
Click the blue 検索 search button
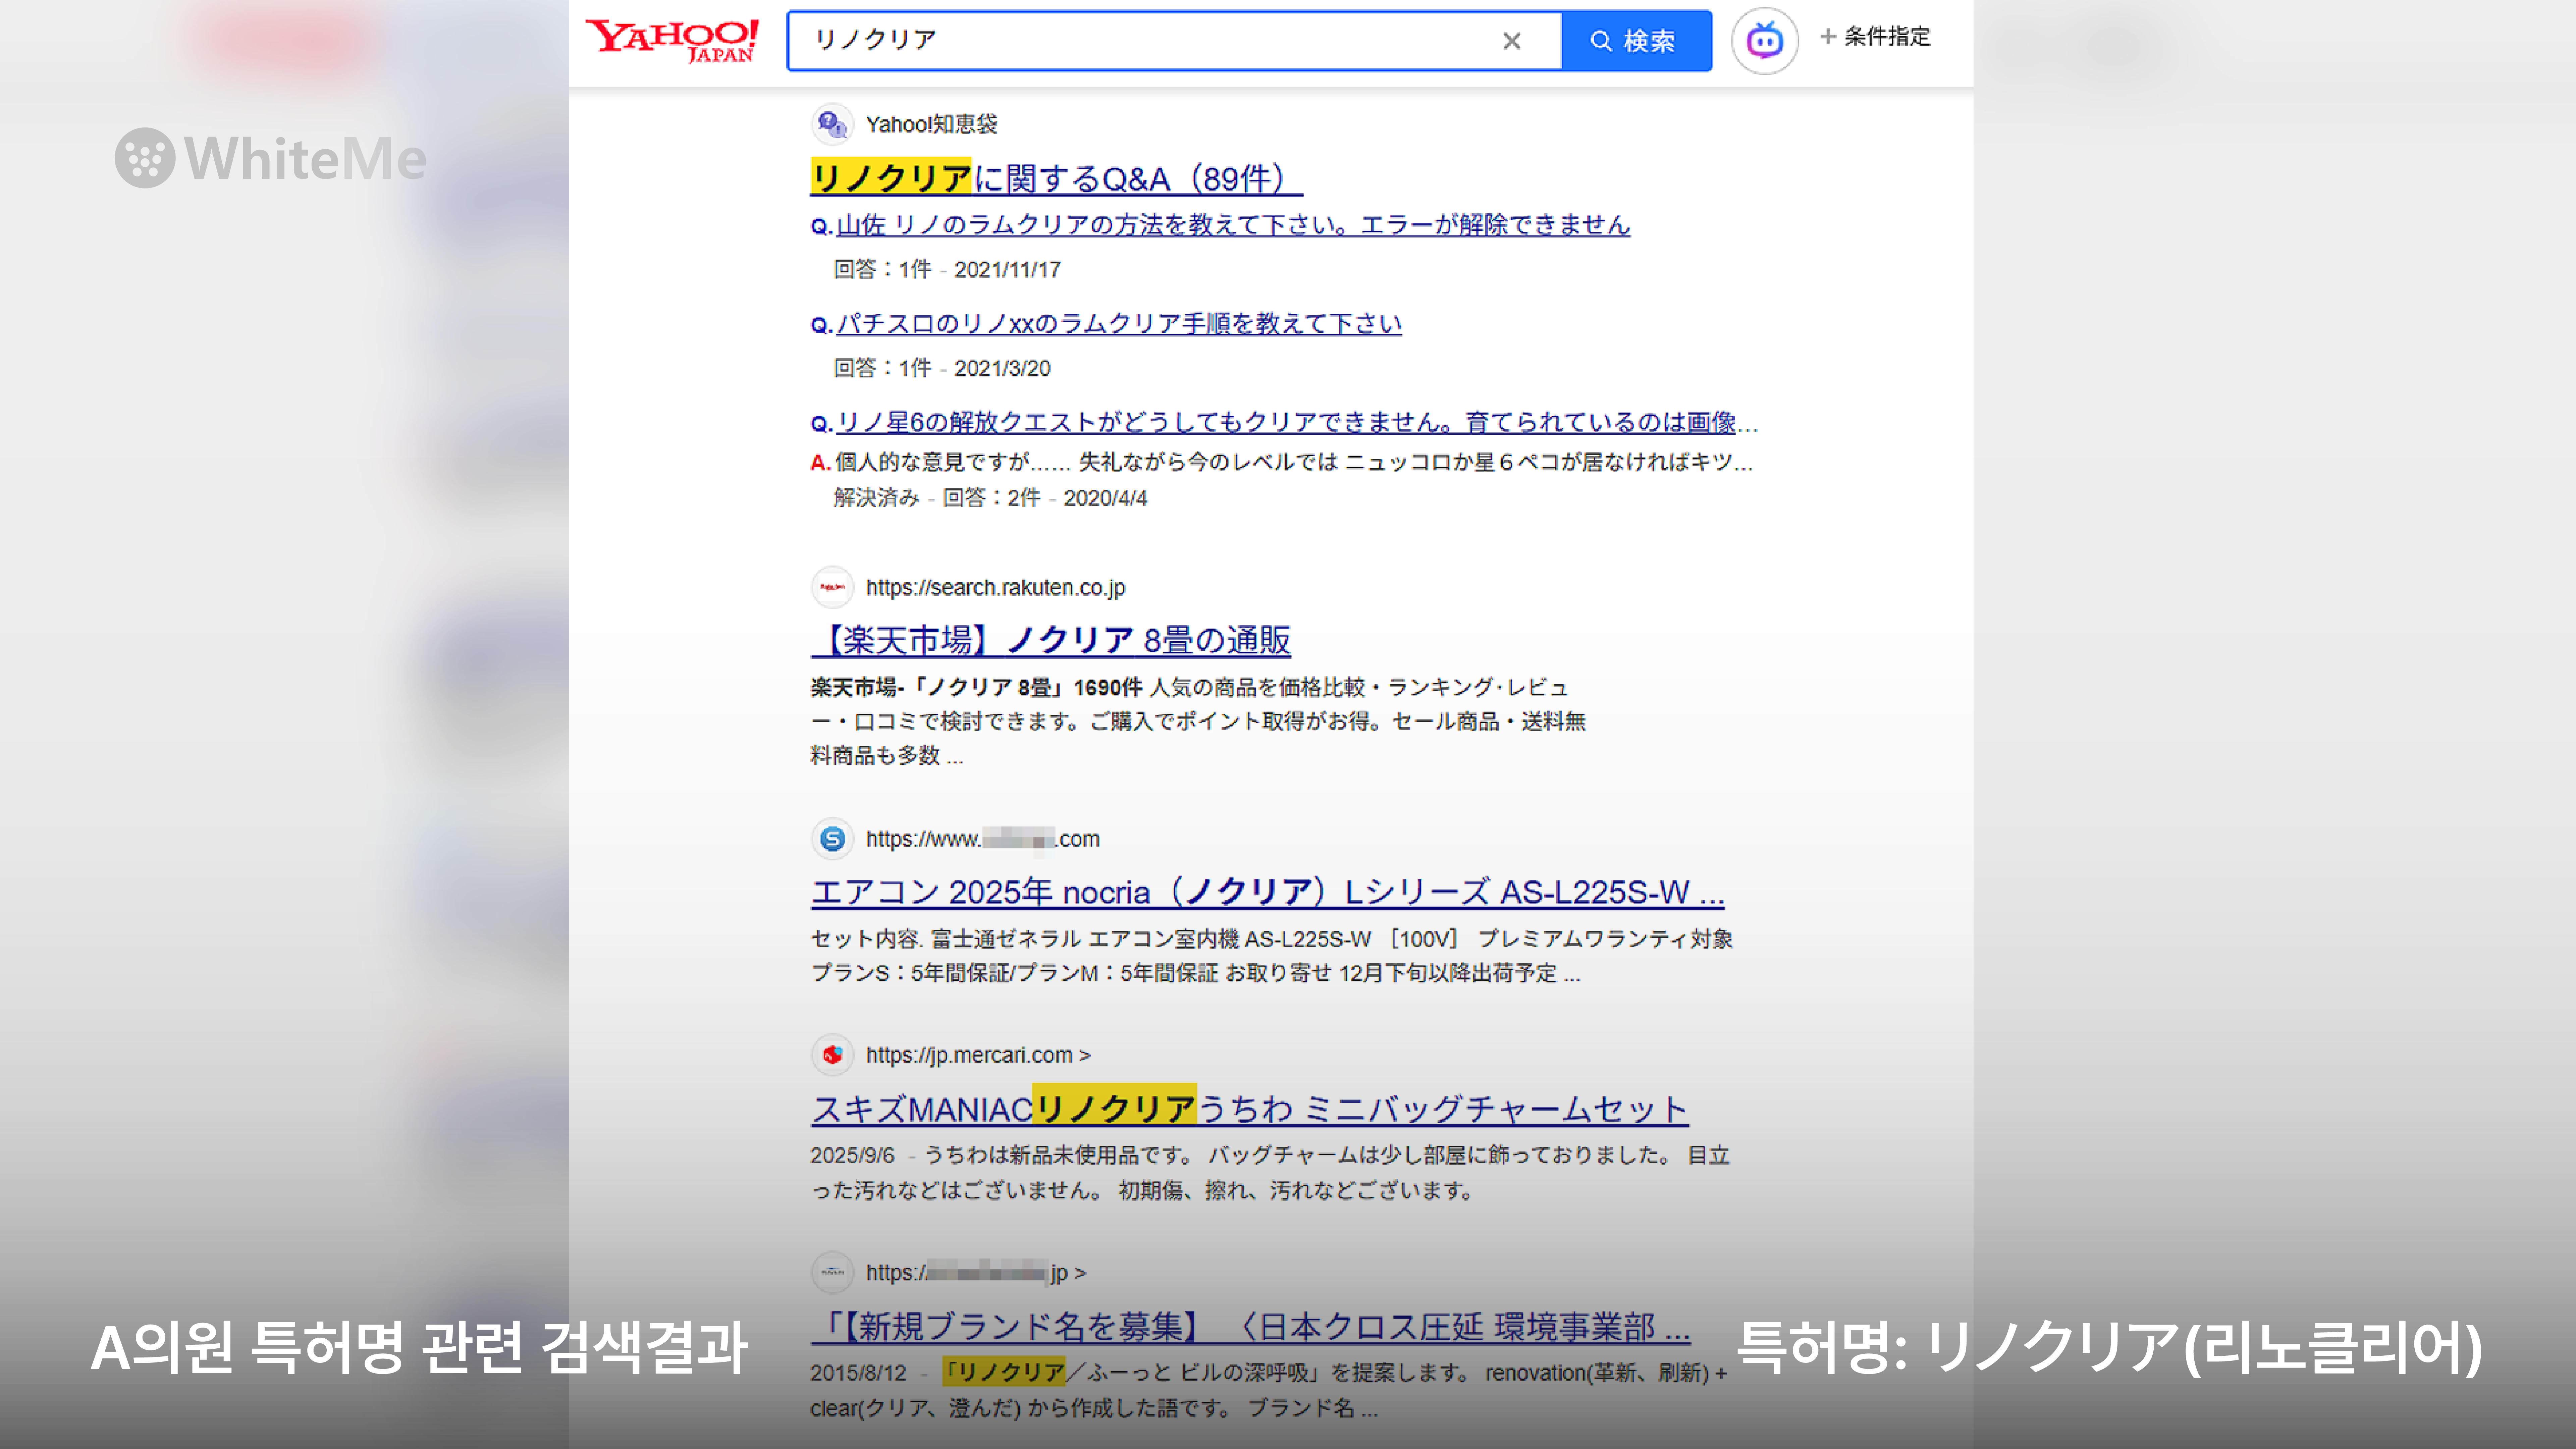1636,41
